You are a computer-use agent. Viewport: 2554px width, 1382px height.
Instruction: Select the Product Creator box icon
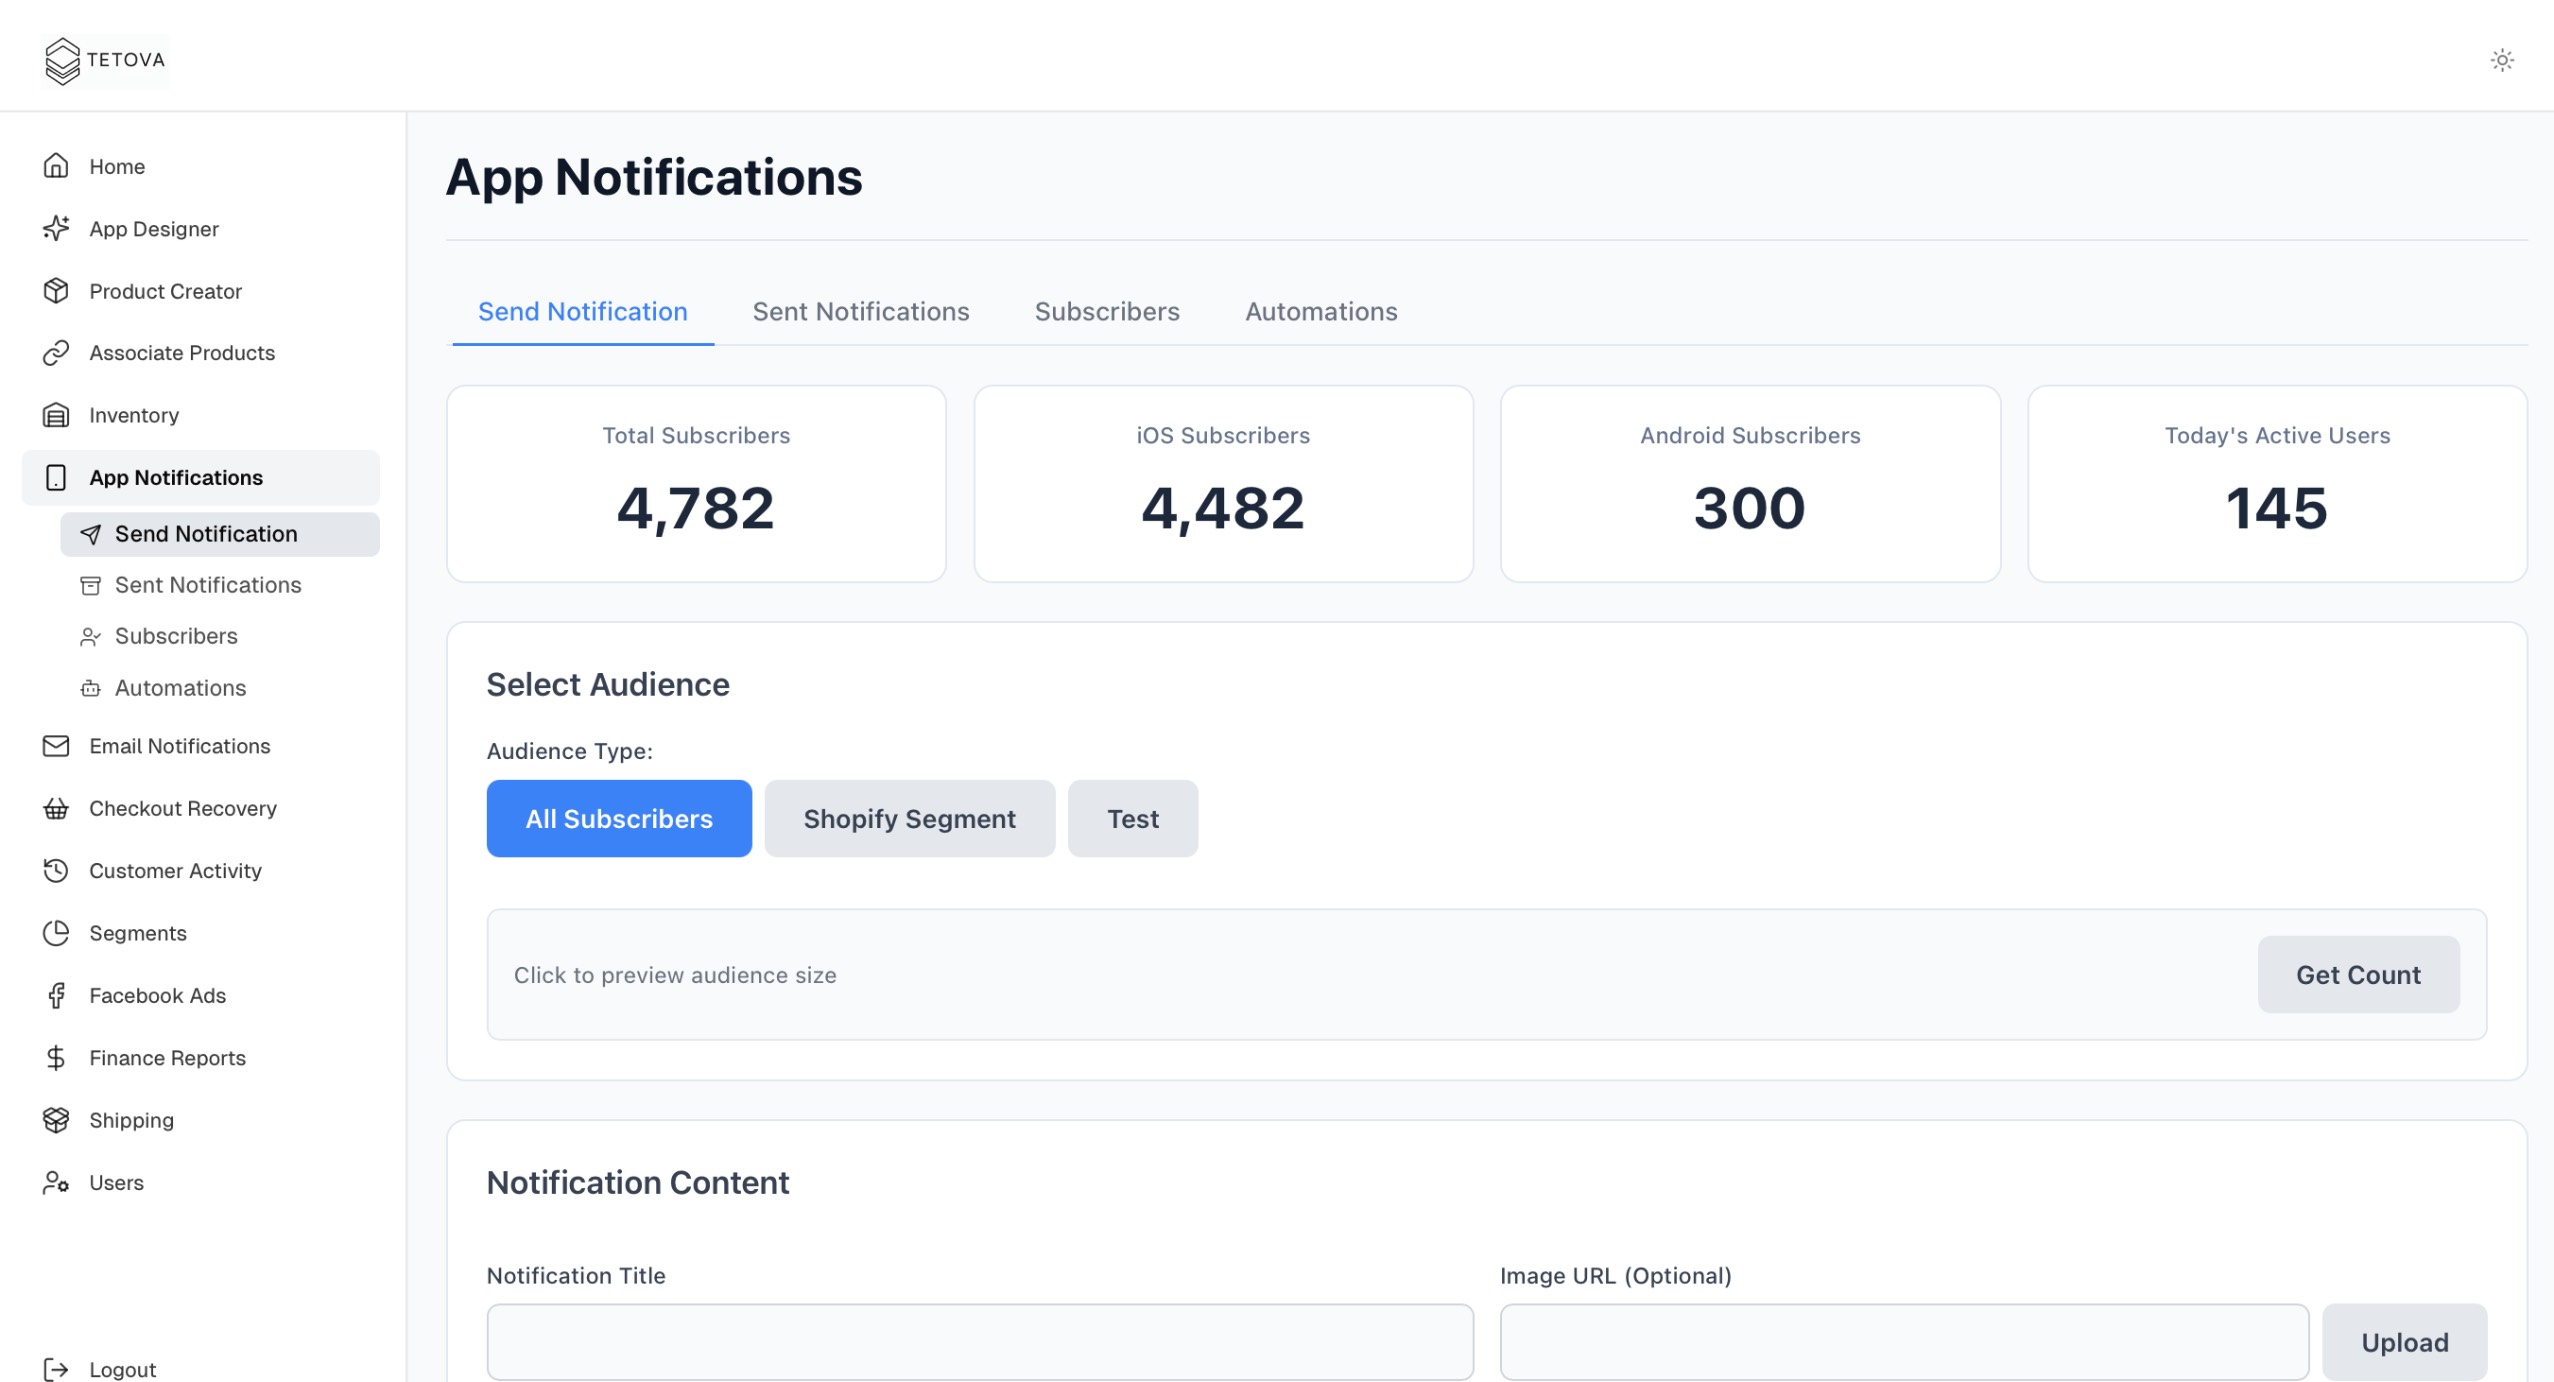click(57, 291)
